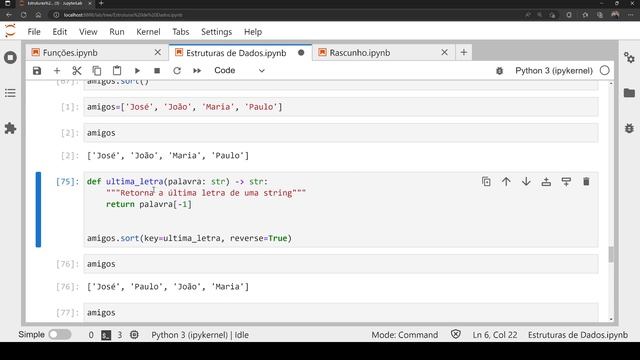Screen dimensions: 640x360
Task: Open the Tabs menu
Action: pyautogui.click(x=180, y=32)
